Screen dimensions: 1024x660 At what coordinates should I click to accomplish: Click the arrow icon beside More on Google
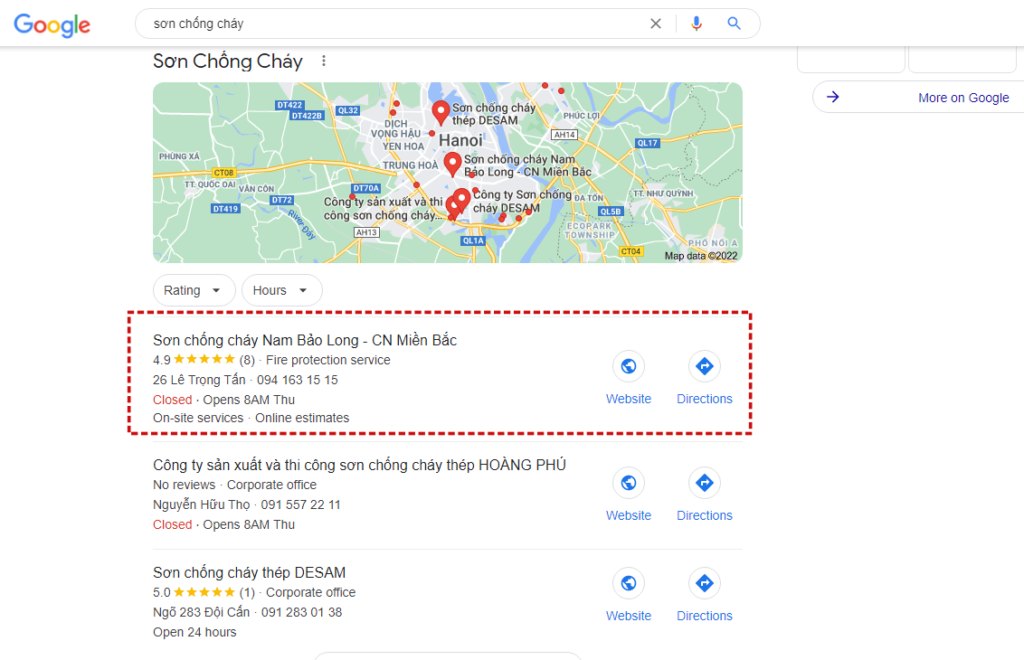tap(833, 97)
